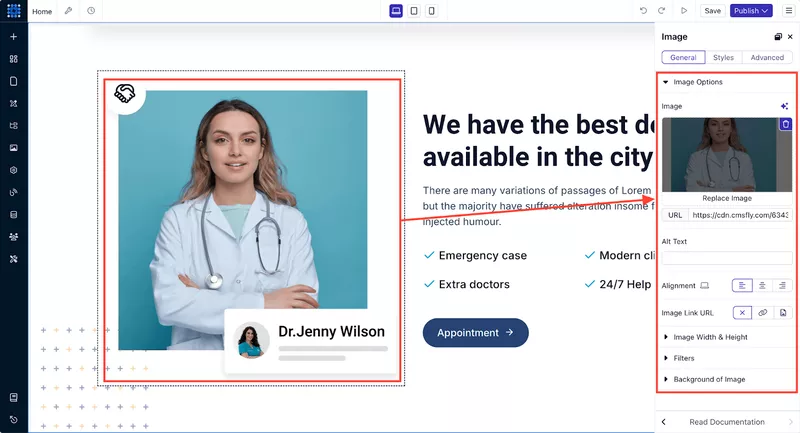Viewport: 800px width, 433px height.
Task: Click the Read Documentation link
Action: [726, 422]
